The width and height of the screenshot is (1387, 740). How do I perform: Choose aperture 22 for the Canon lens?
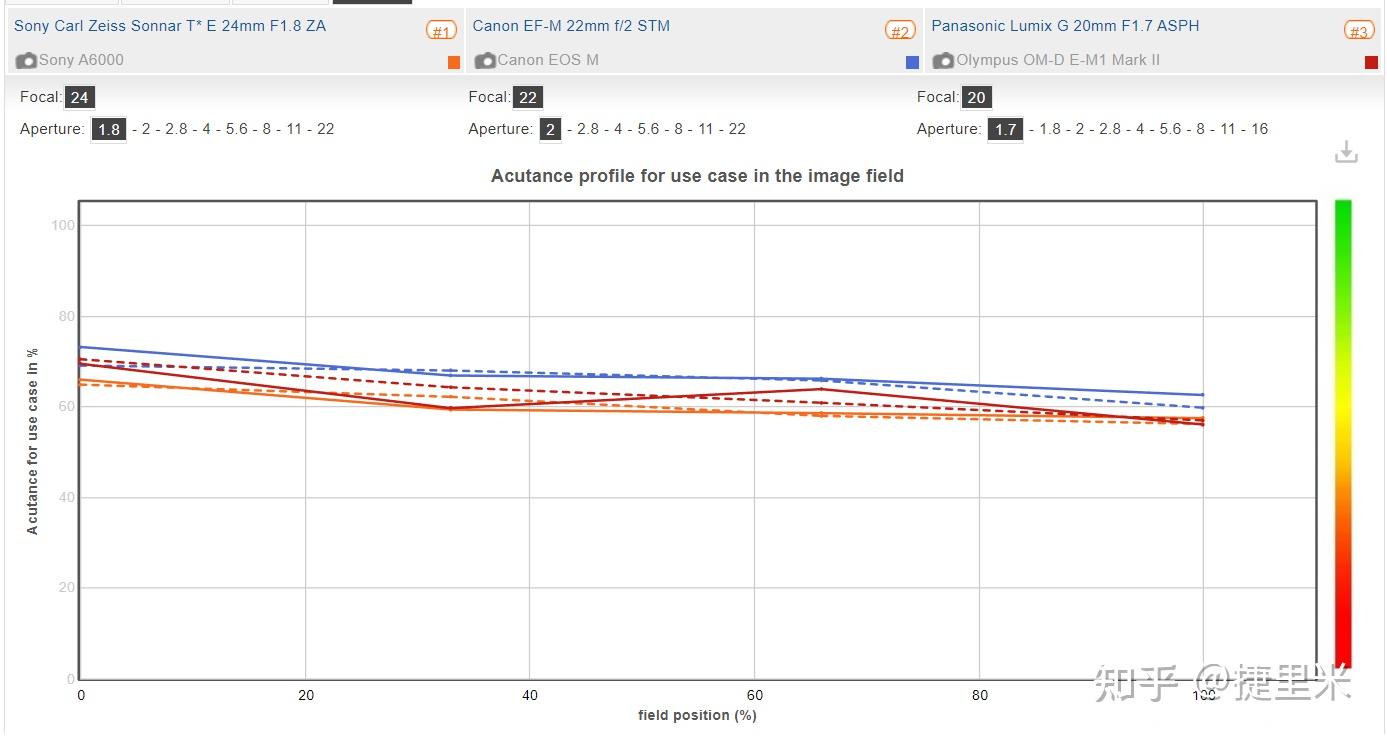point(737,129)
